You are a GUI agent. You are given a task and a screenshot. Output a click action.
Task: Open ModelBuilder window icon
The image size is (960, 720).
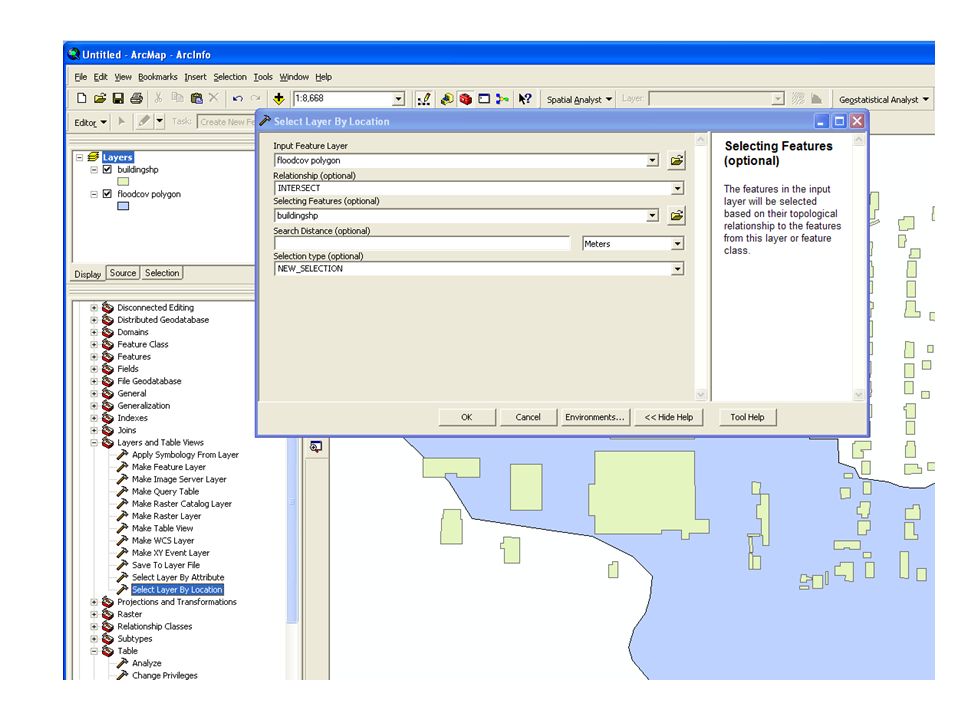click(x=503, y=99)
